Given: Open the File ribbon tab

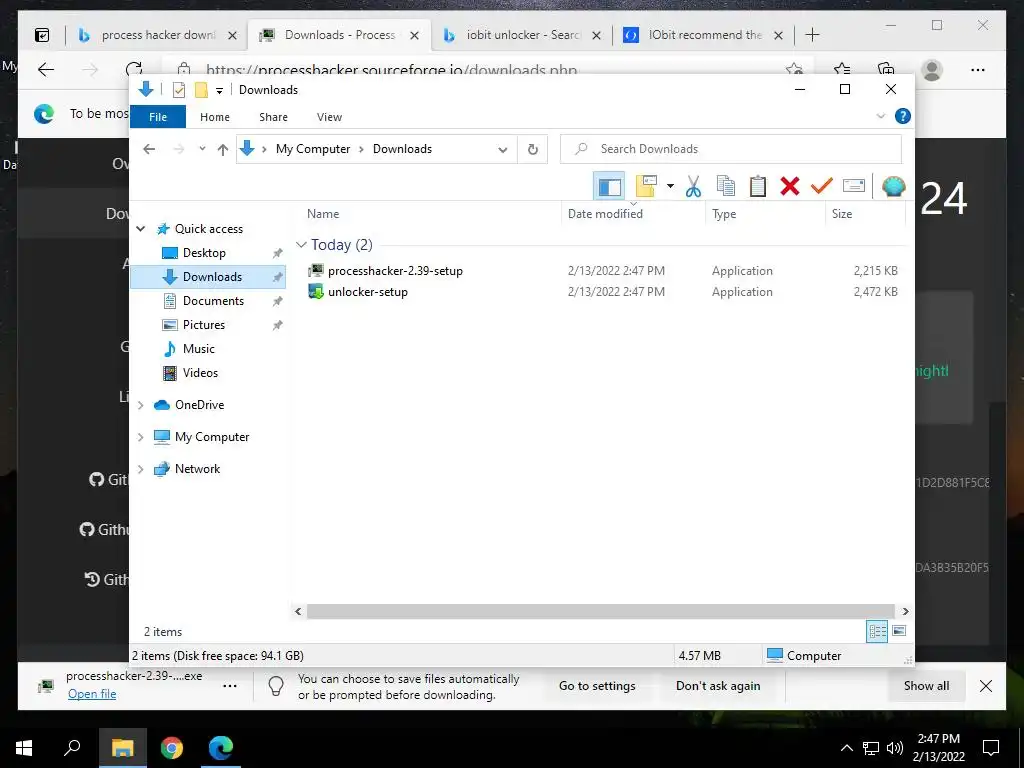Looking at the screenshot, I should tap(158, 117).
